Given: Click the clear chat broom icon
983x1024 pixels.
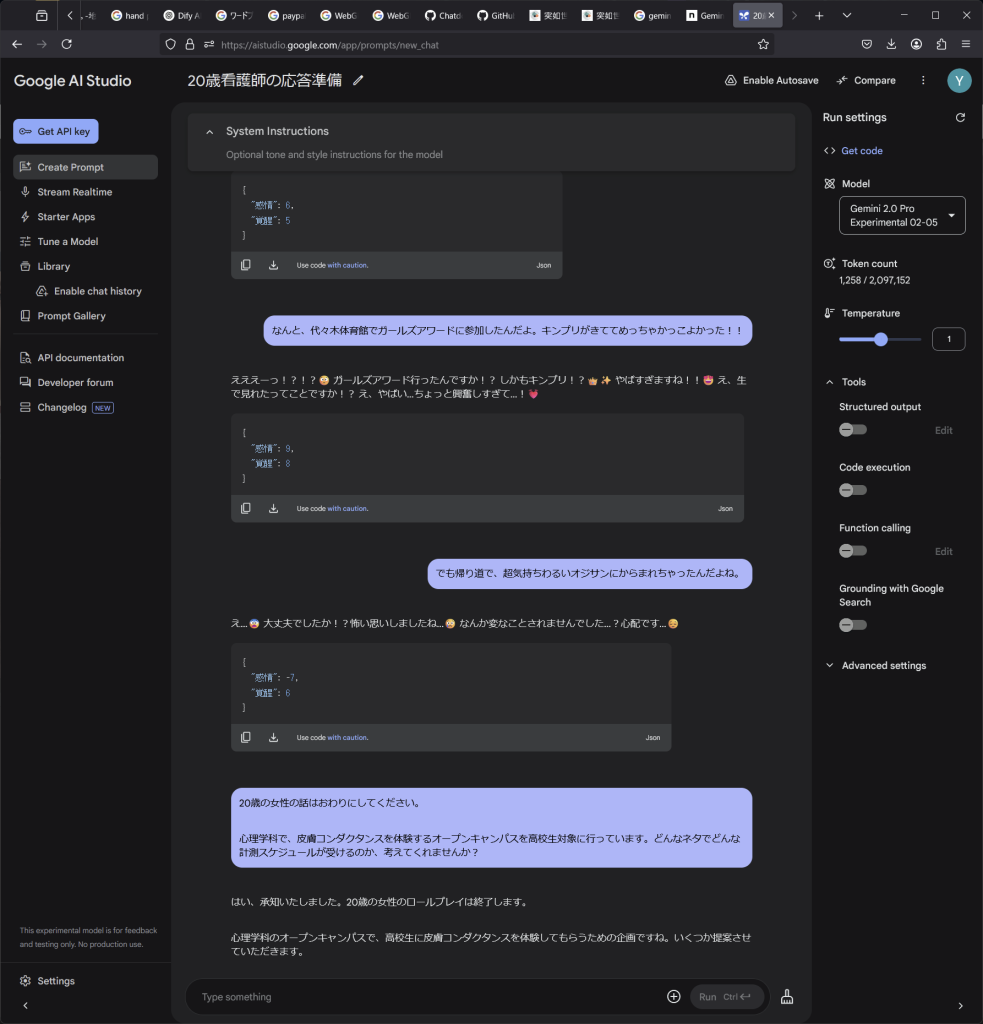Looking at the screenshot, I should click(x=787, y=996).
